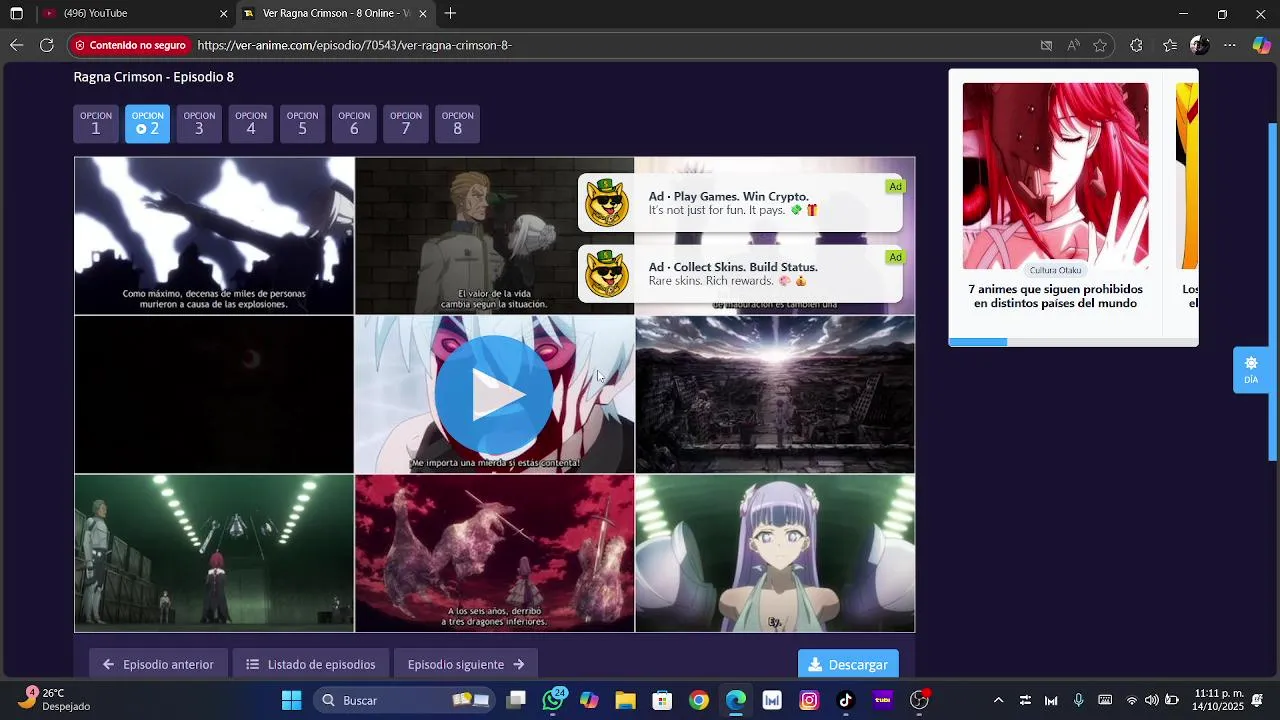Go to Episodio siguiente

(466, 664)
